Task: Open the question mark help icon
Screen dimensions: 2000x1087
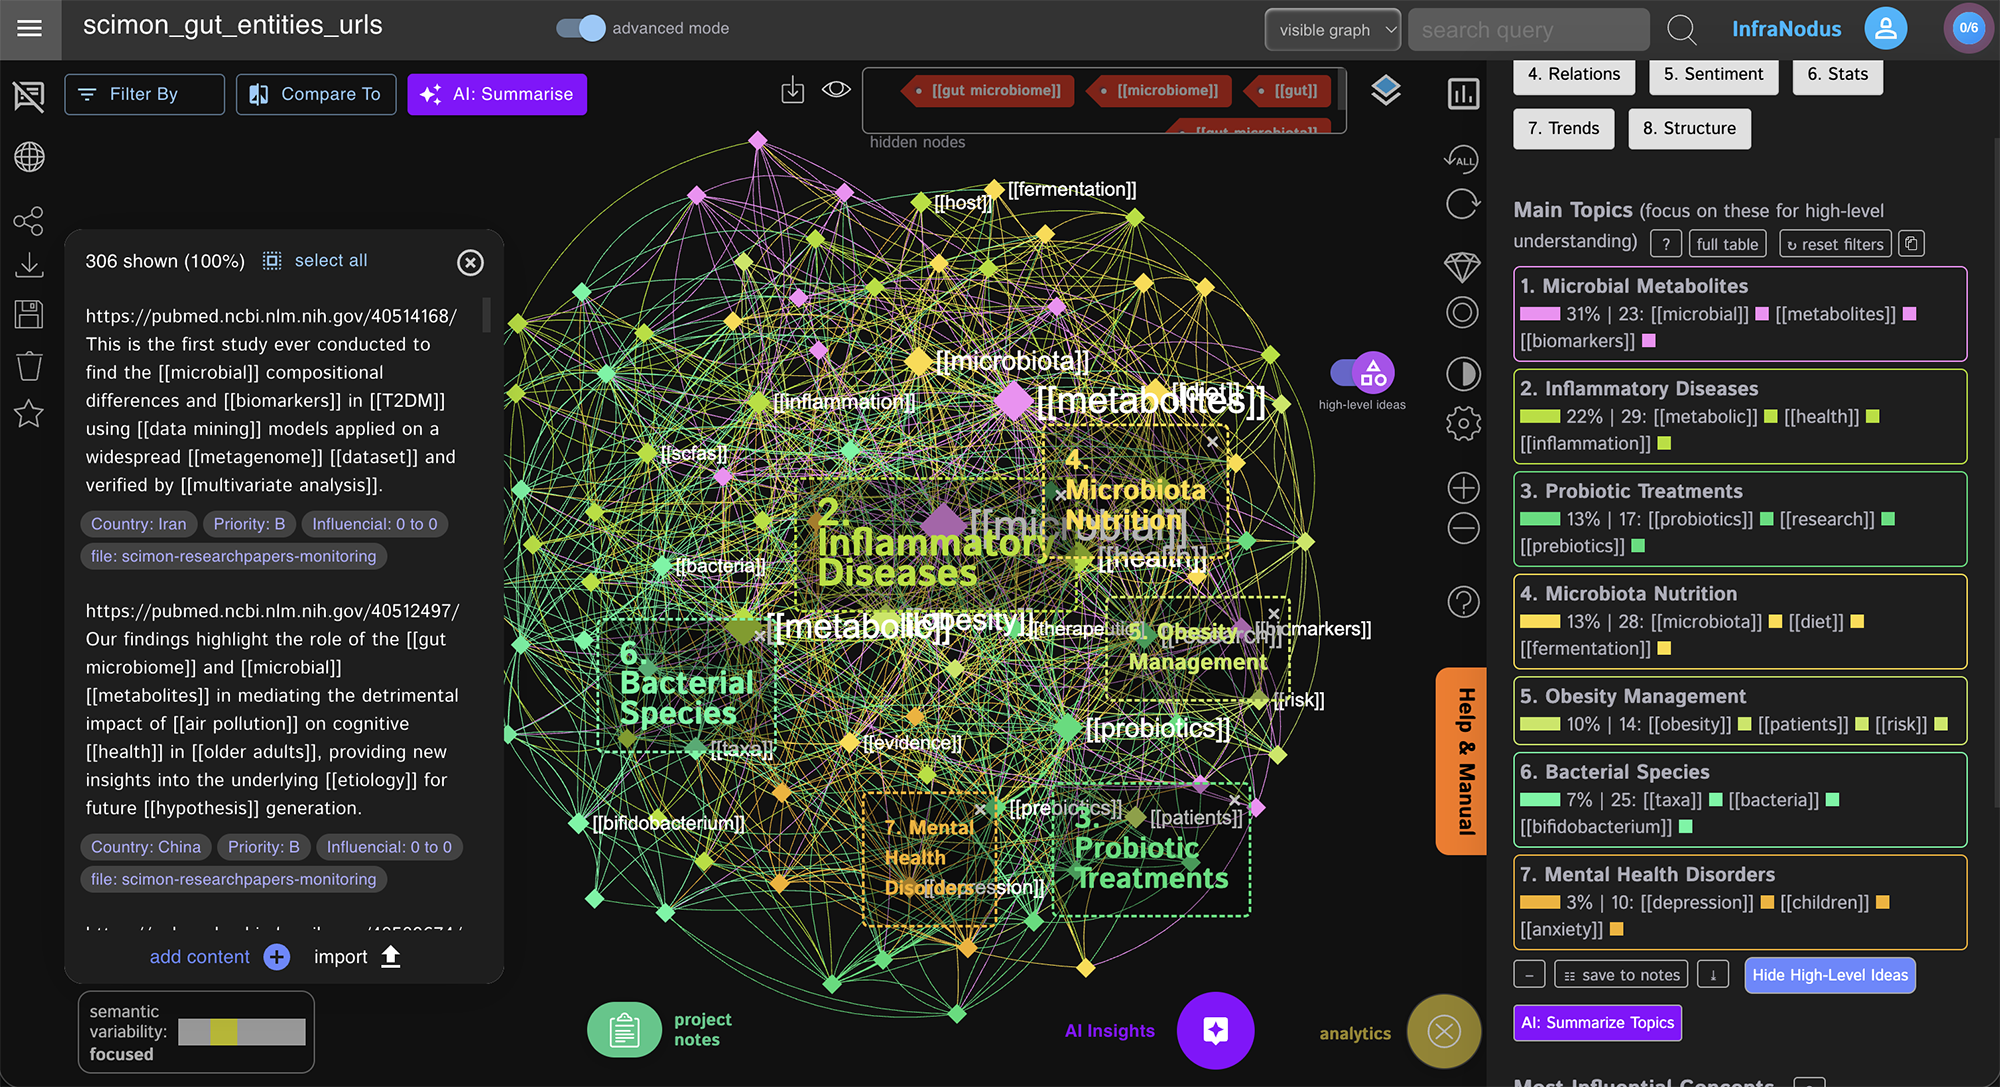Action: pyautogui.click(x=1463, y=602)
